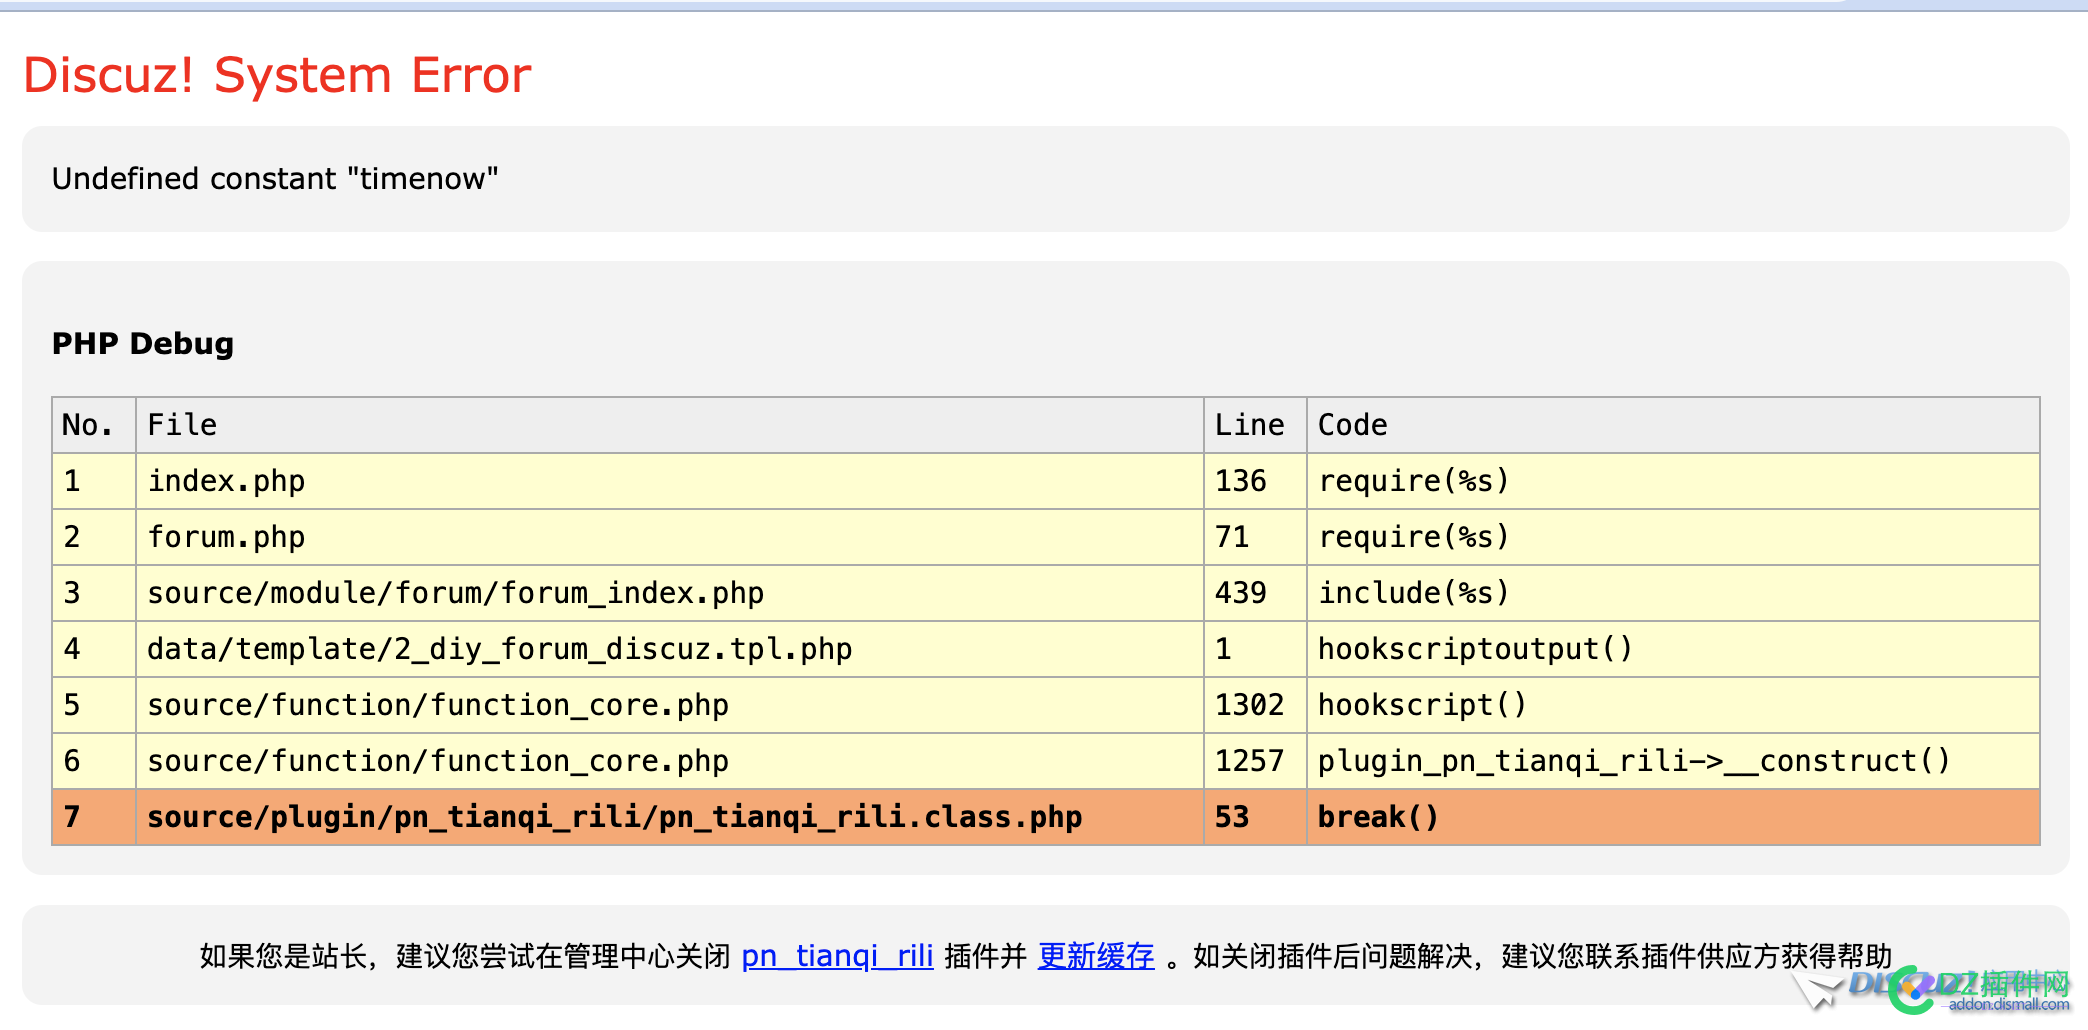
Task: Click the File column header
Action: coord(670,425)
